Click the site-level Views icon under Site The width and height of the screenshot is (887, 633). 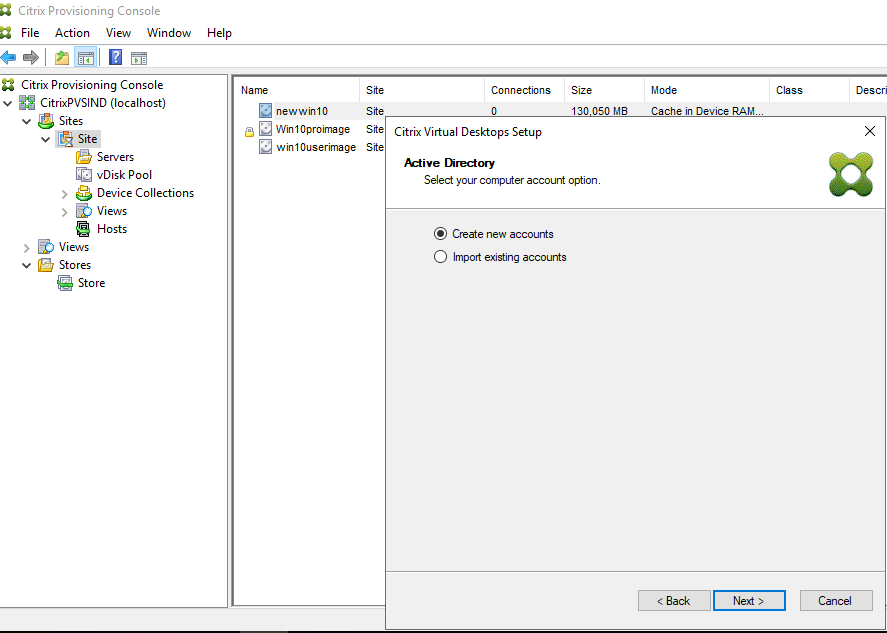coord(84,211)
